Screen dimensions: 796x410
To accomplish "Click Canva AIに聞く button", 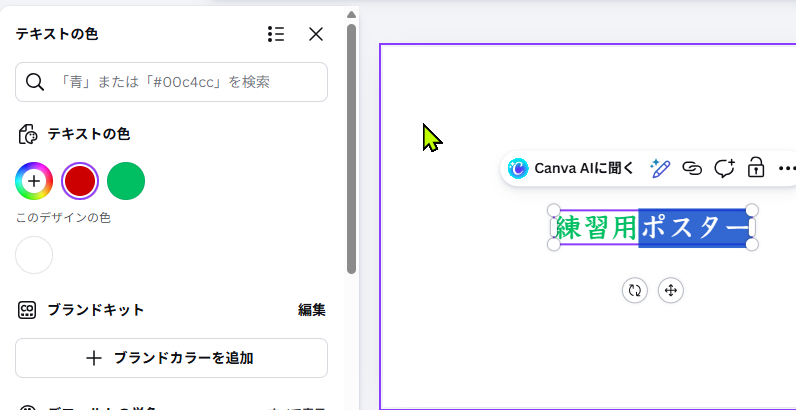I will [x=571, y=168].
